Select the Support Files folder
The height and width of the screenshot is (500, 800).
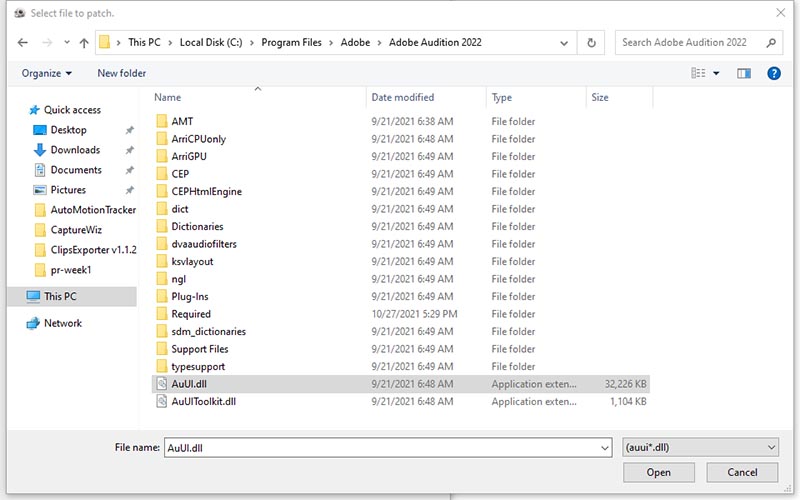tap(199, 349)
